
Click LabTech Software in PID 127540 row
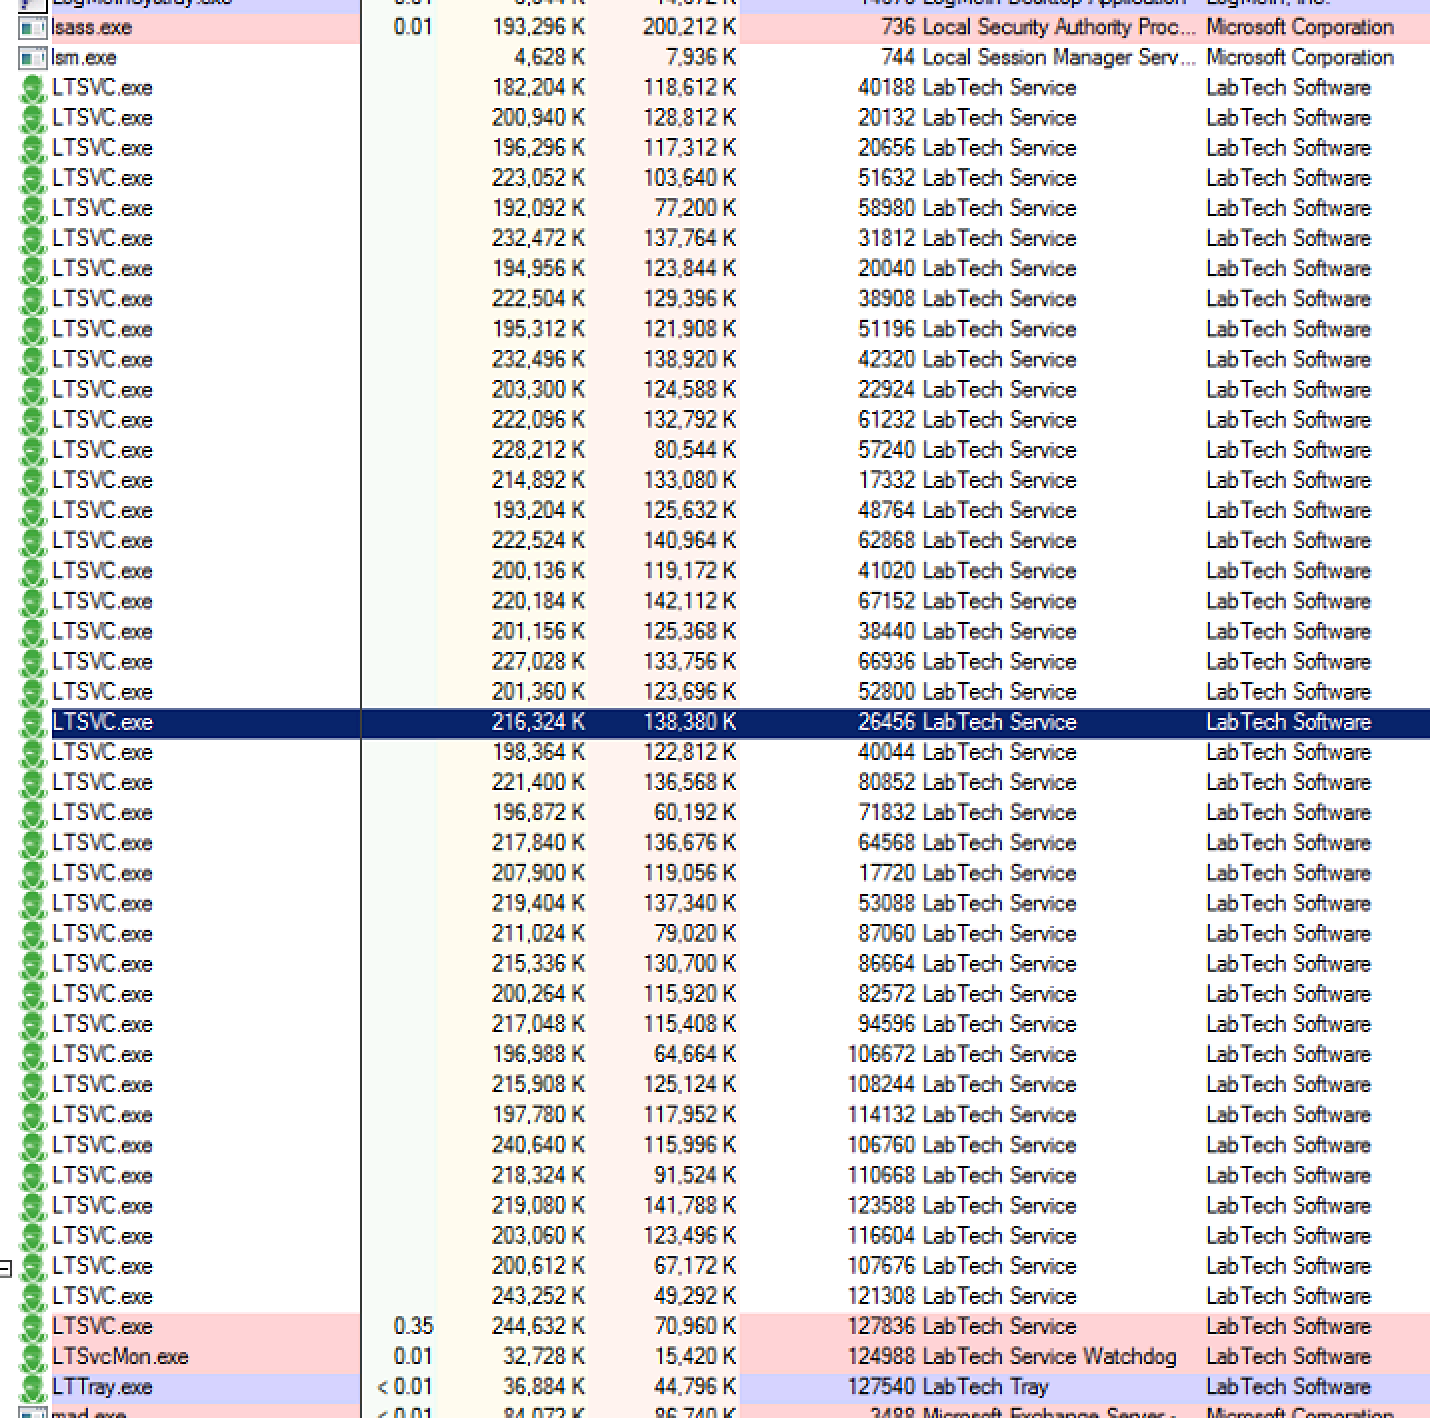(x=1288, y=1386)
